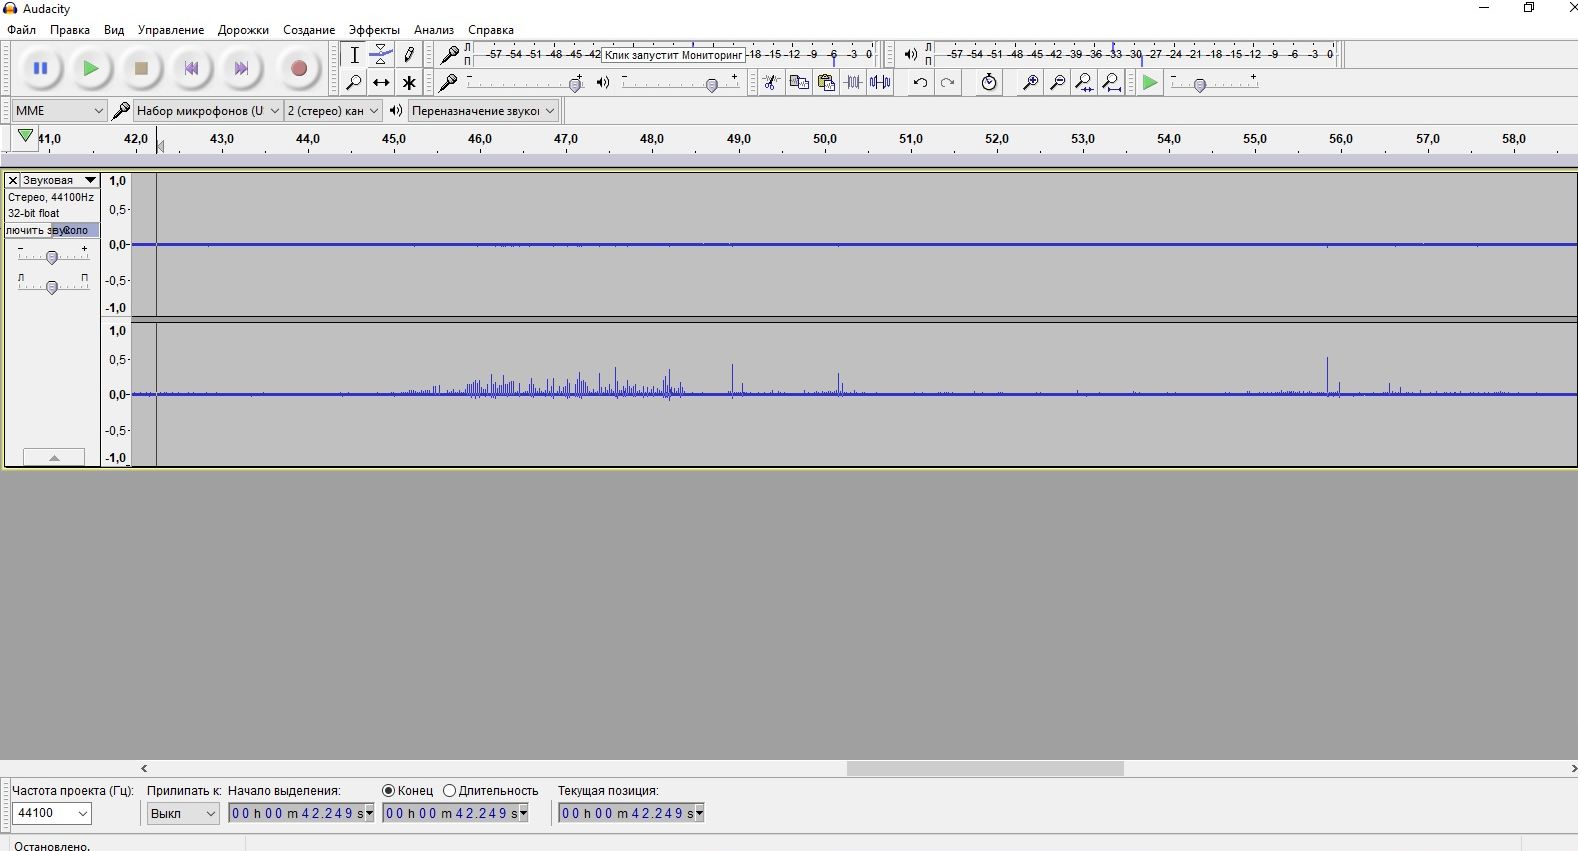Start monitoring on the recording level meter
1578x851 pixels.
point(675,55)
